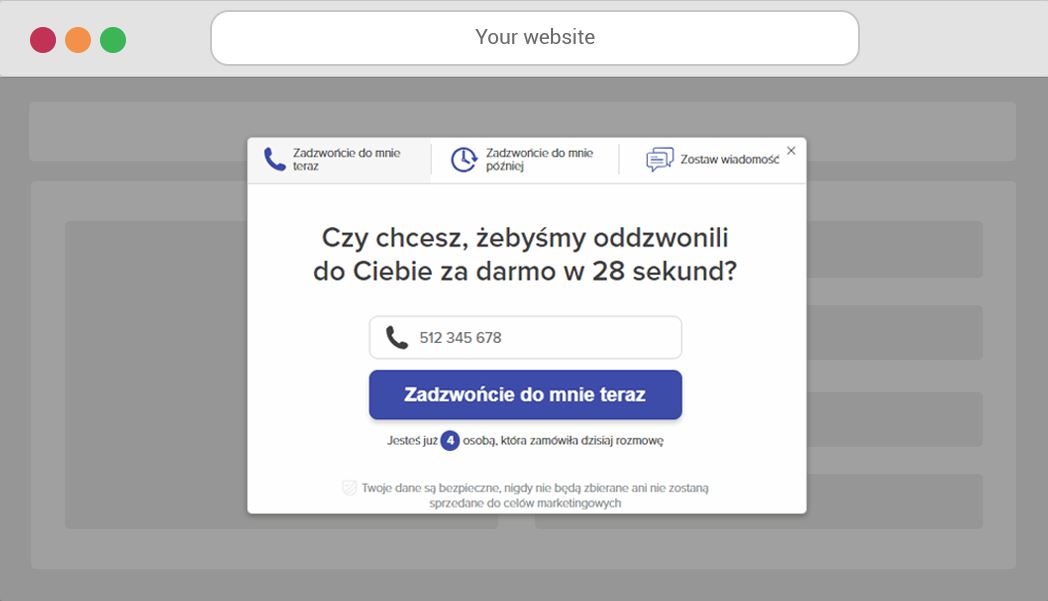
Task: Click the shield icon beside privacy text
Action: [x=349, y=488]
